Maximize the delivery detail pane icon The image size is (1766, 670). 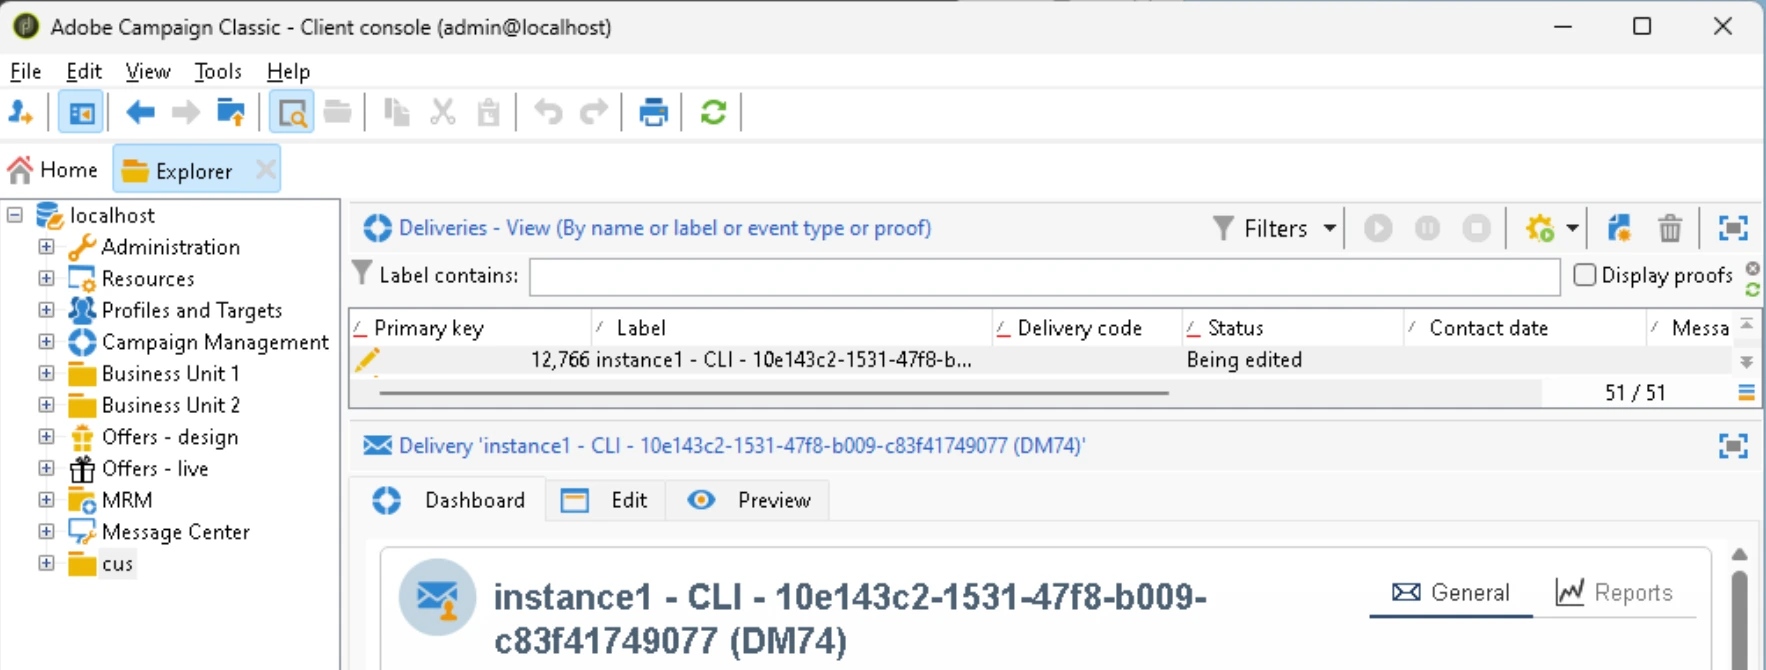[1733, 445]
